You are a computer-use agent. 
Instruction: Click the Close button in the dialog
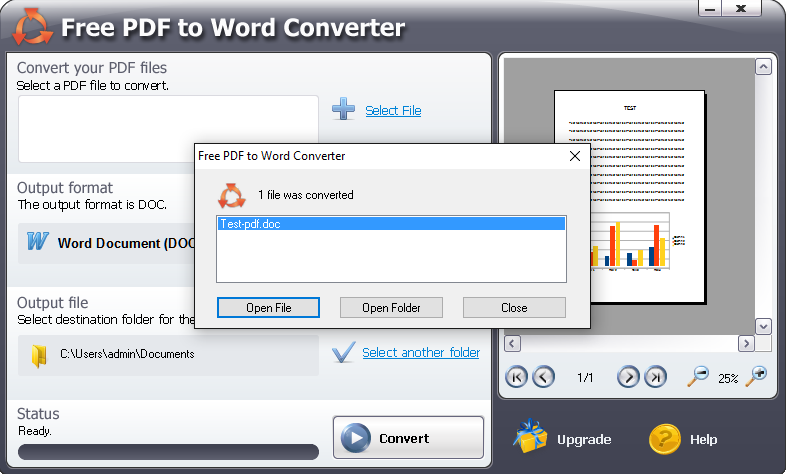[514, 308]
